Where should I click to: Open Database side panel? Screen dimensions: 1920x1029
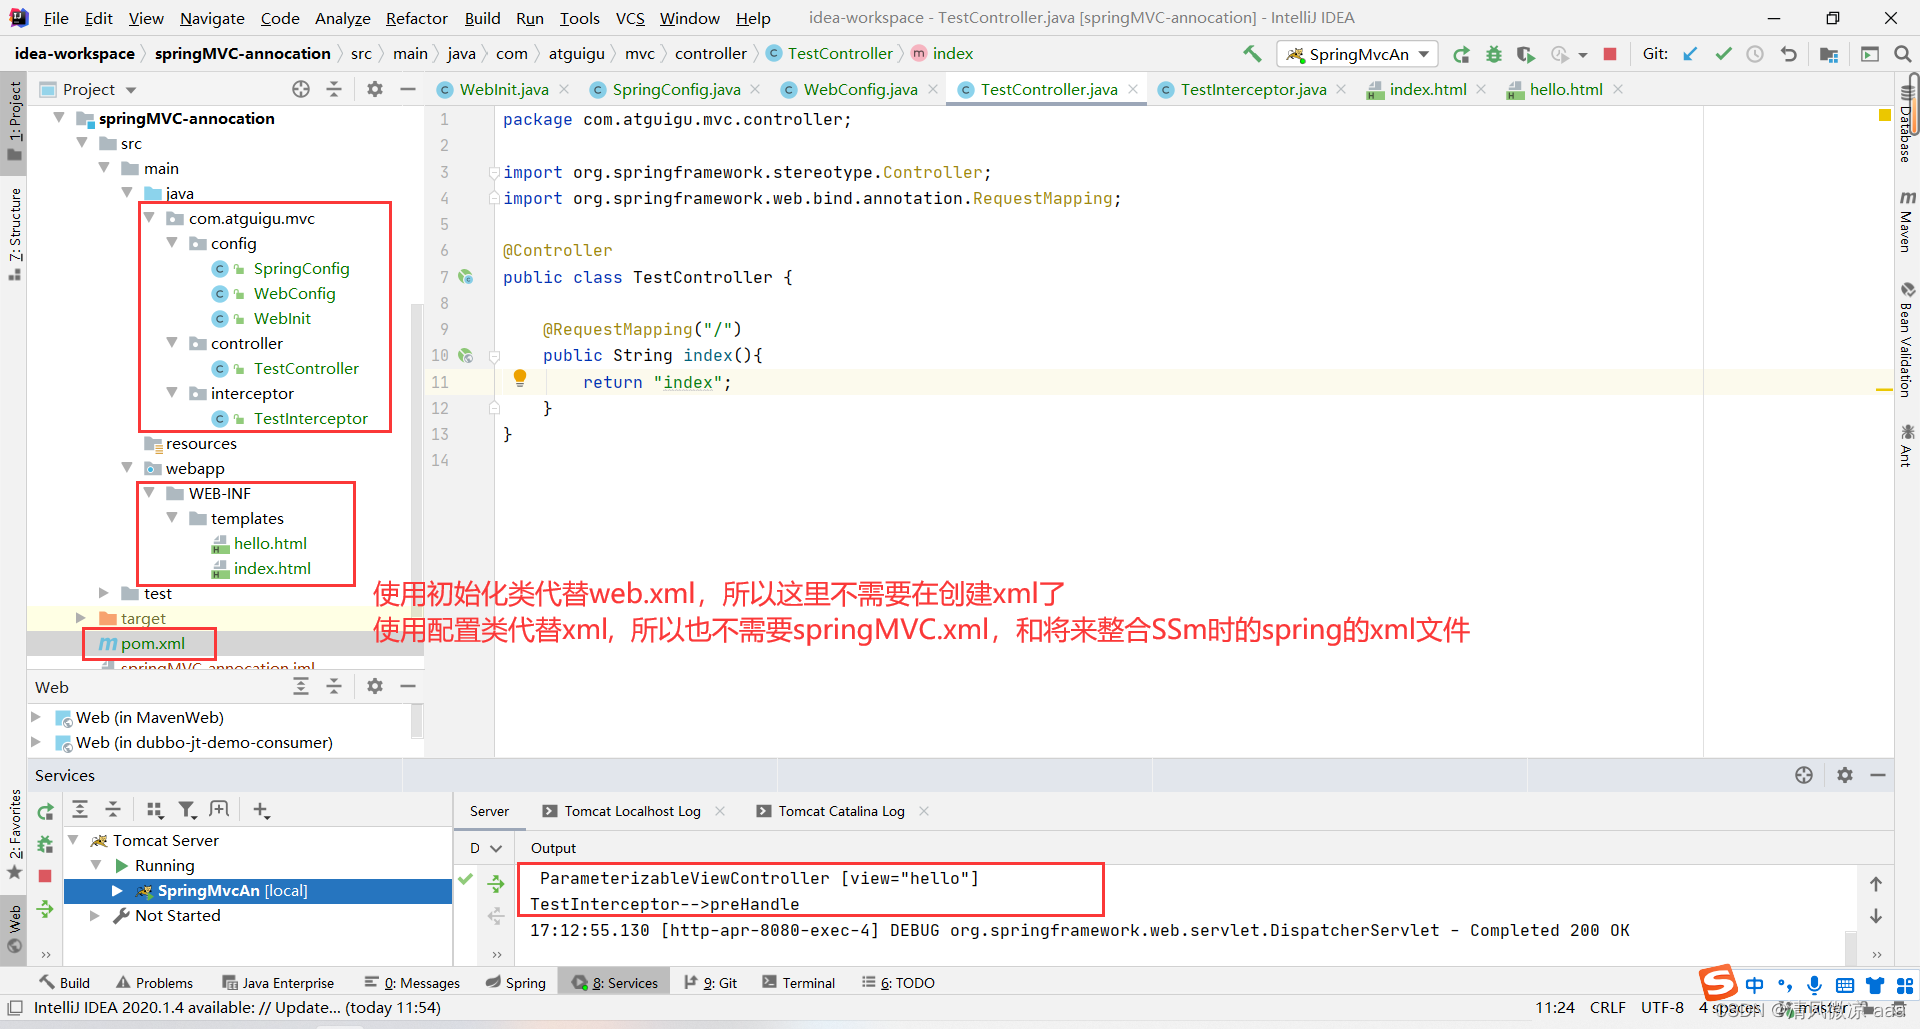tap(1907, 125)
